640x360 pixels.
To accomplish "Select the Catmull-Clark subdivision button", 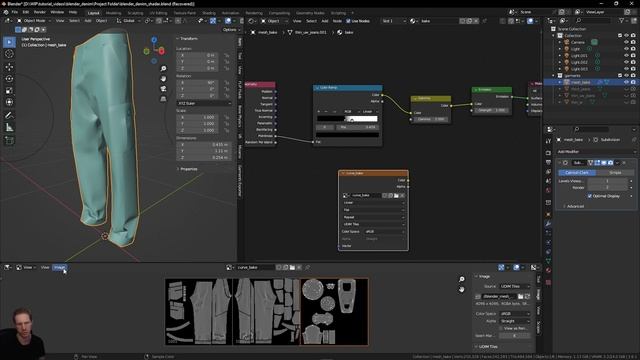I will (577, 173).
